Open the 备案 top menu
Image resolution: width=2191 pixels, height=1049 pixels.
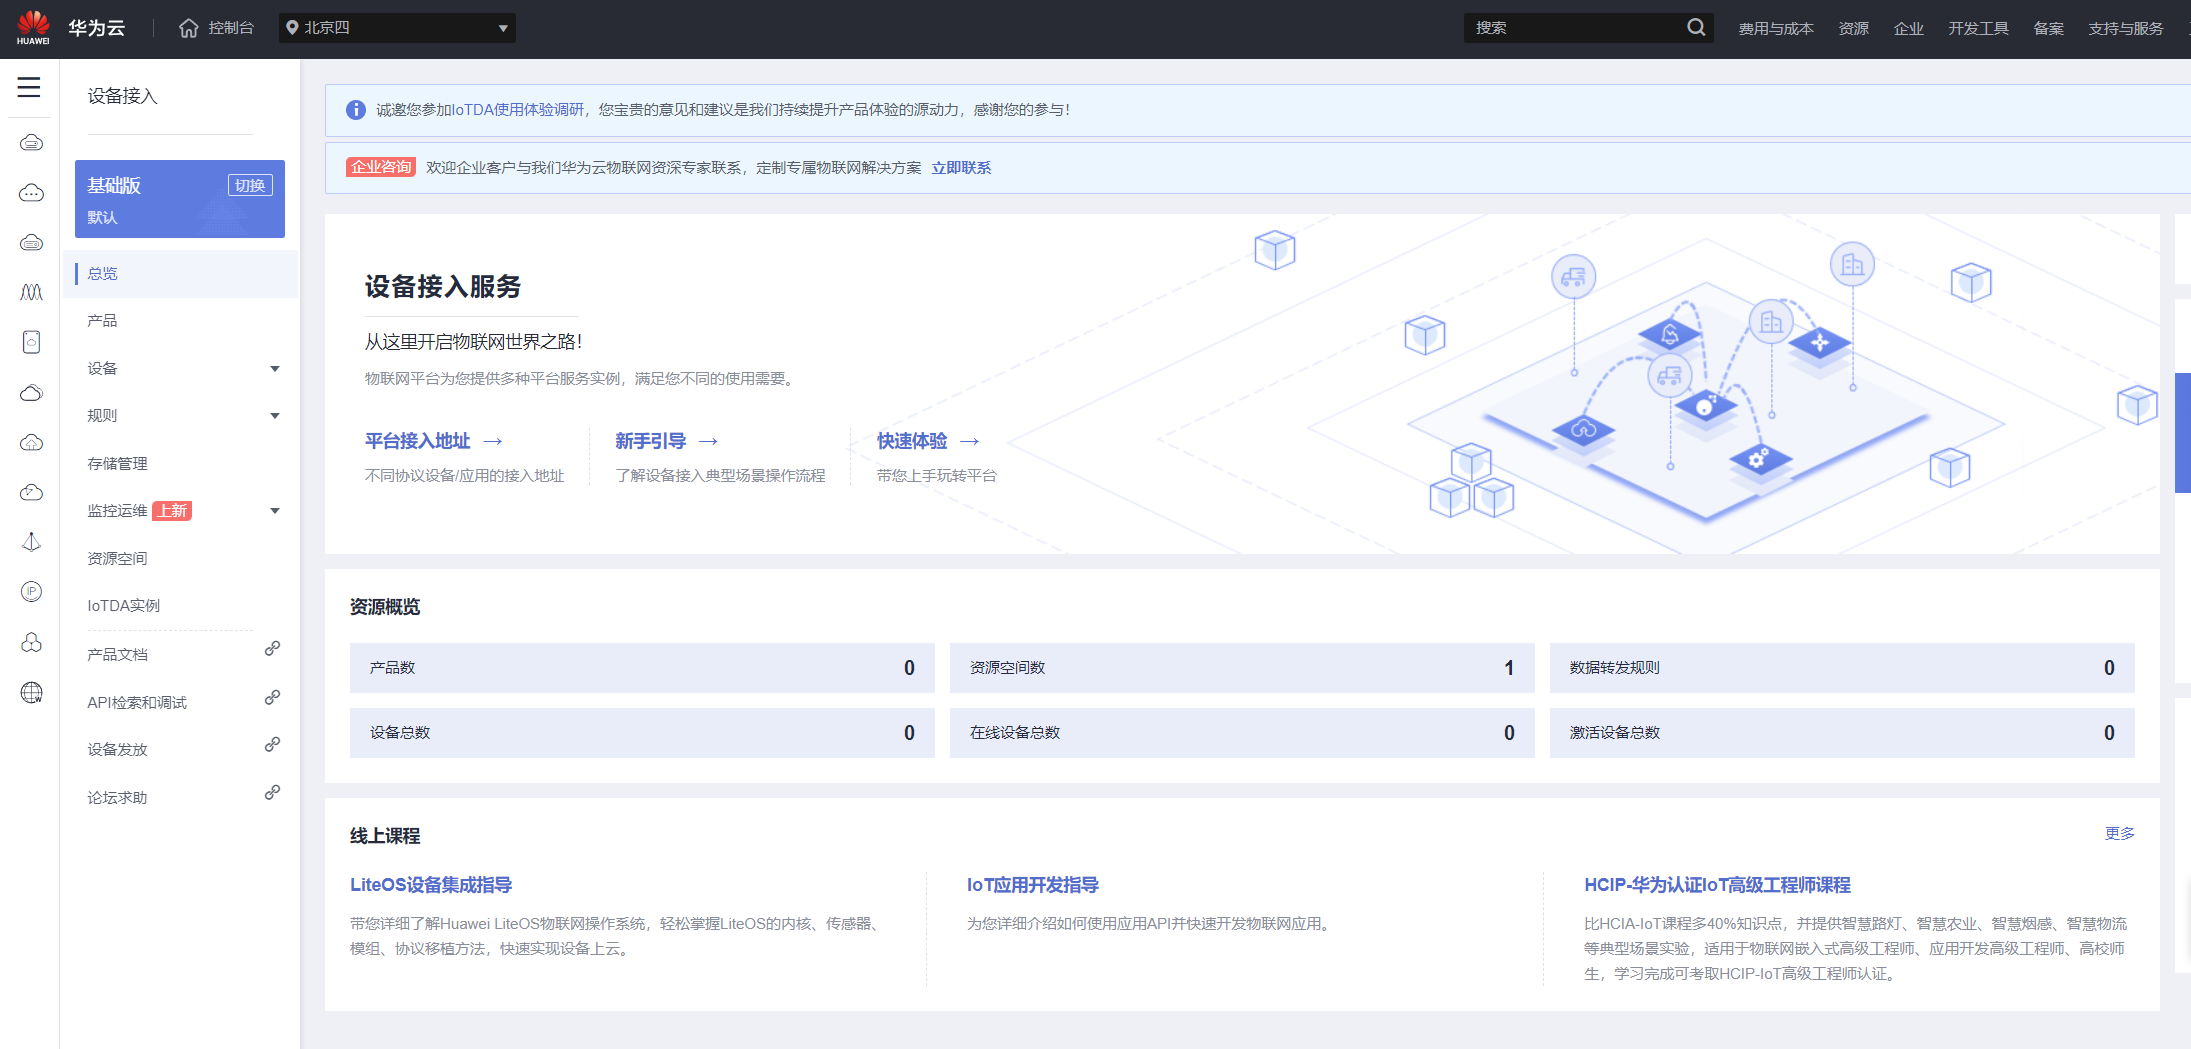point(2048,28)
